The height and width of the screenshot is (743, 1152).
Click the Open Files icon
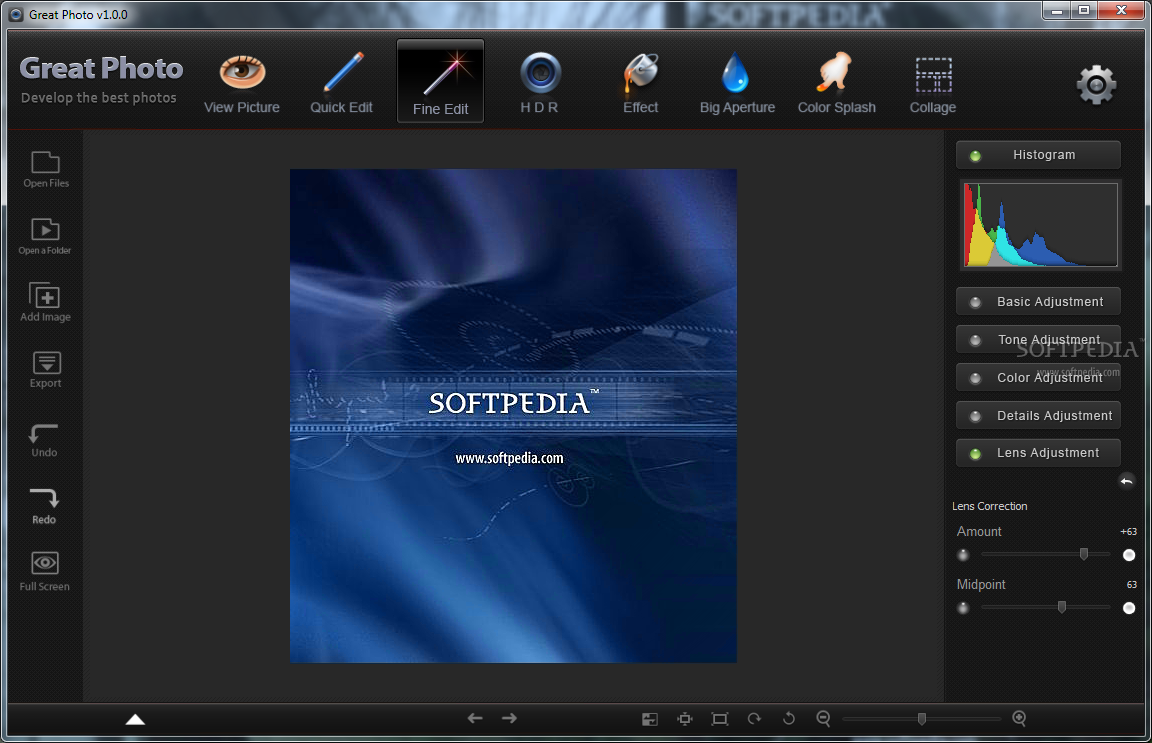click(x=46, y=169)
